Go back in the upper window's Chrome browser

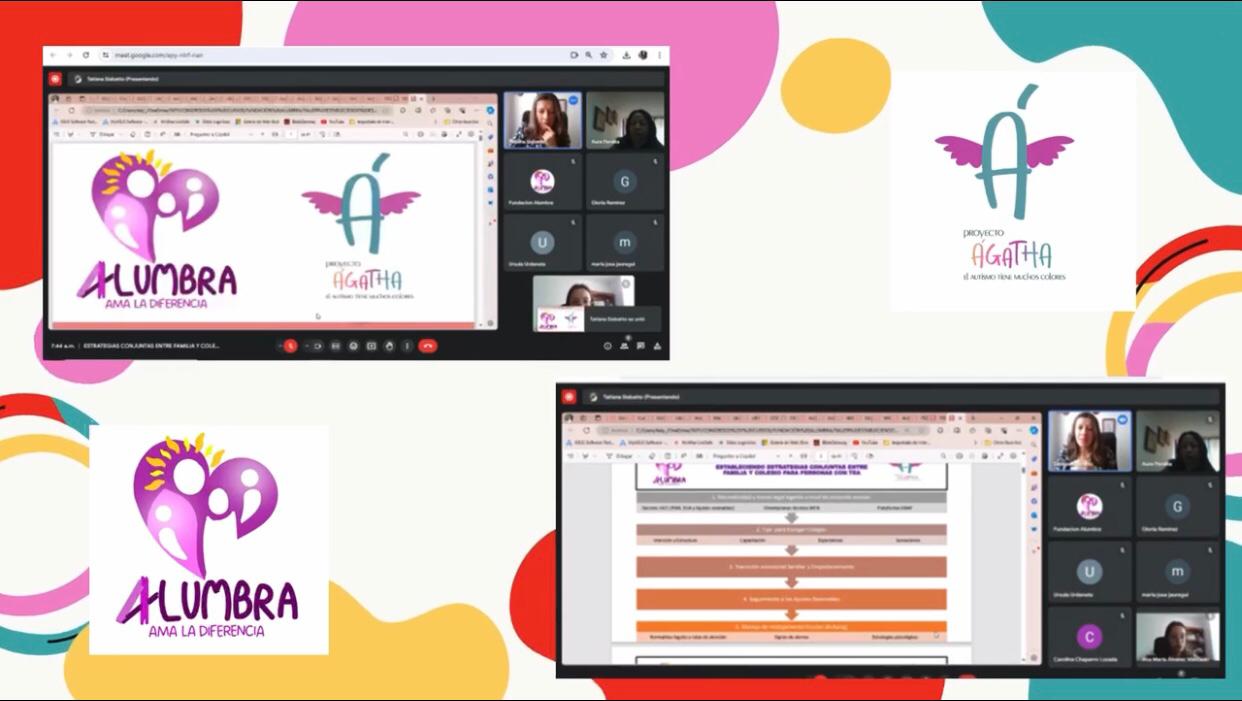(53, 55)
